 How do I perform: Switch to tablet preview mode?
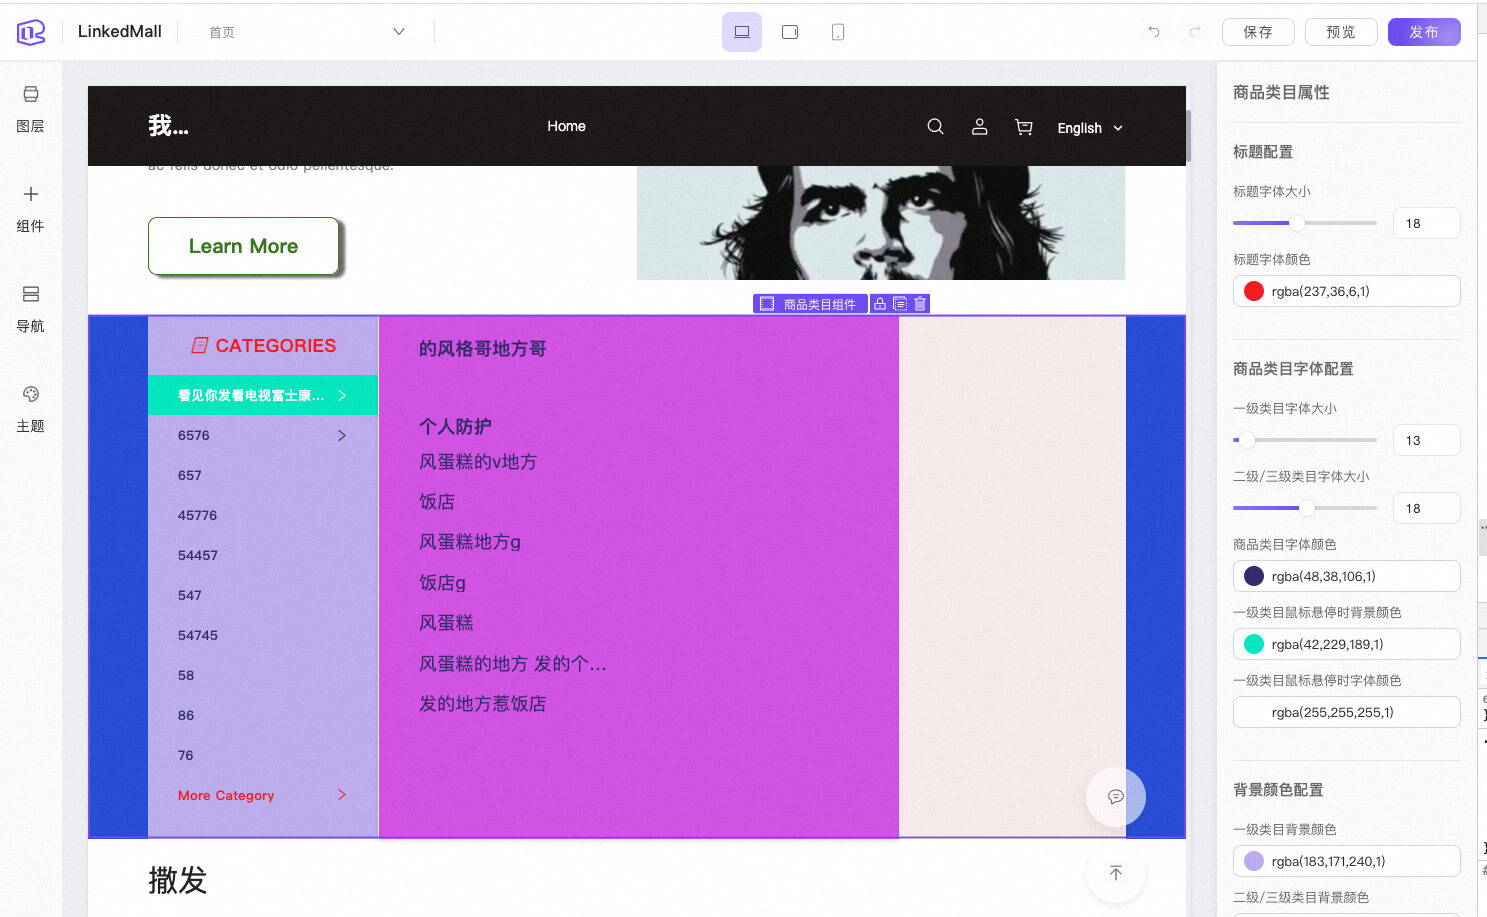[790, 32]
